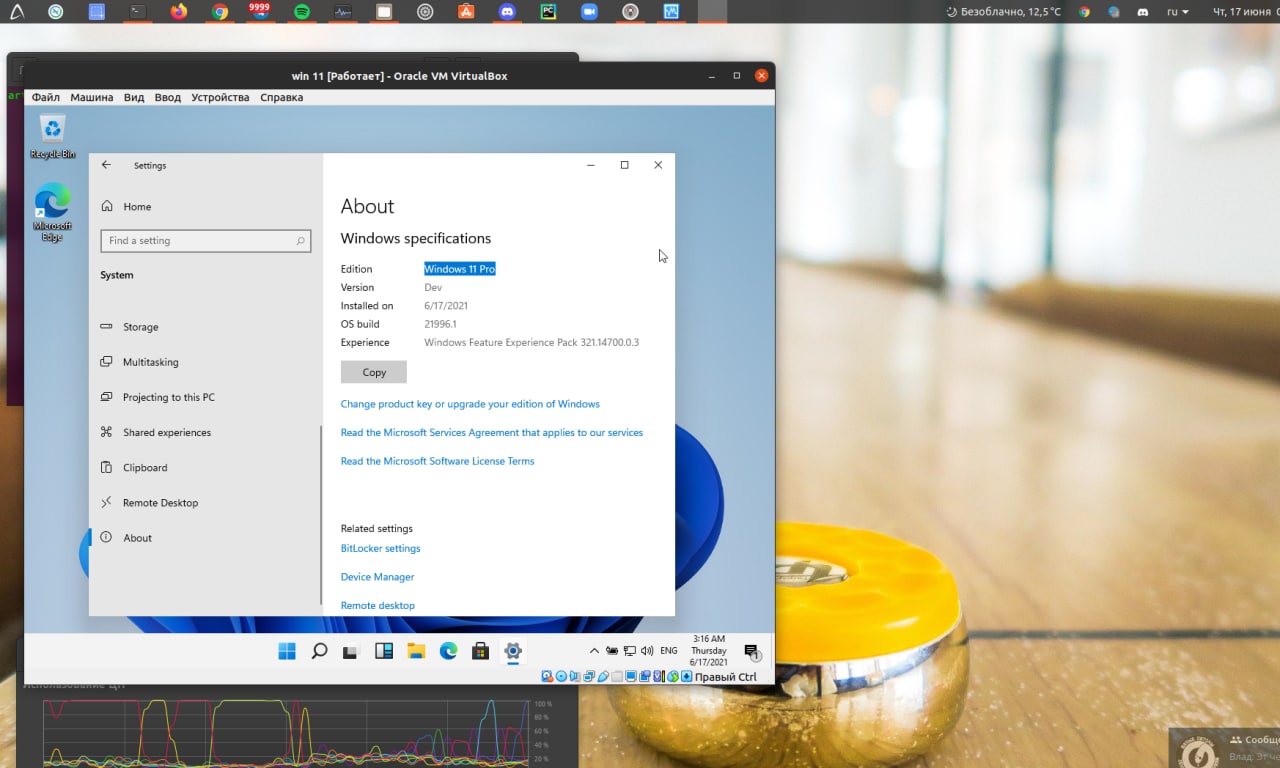
Task: Click the OS build value 21996.1
Action: tap(440, 324)
